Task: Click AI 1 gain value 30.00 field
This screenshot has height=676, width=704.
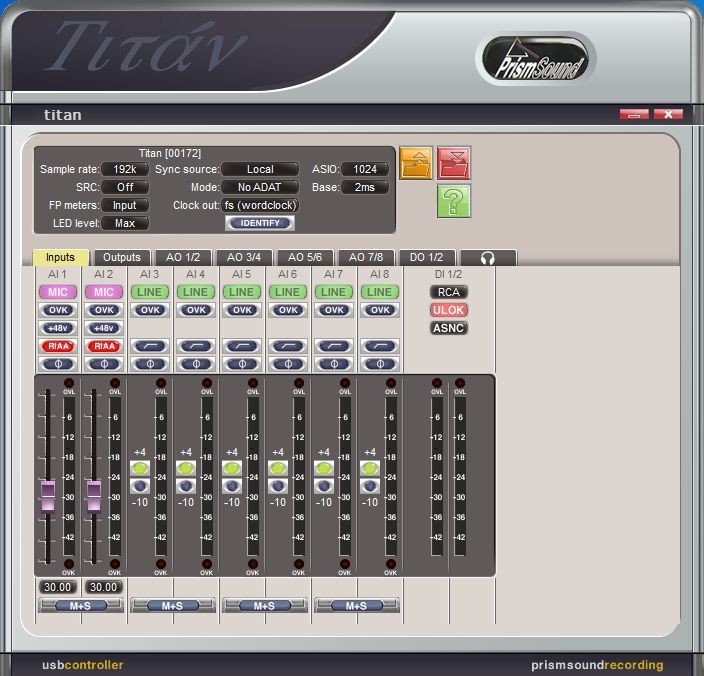Action: [x=58, y=587]
